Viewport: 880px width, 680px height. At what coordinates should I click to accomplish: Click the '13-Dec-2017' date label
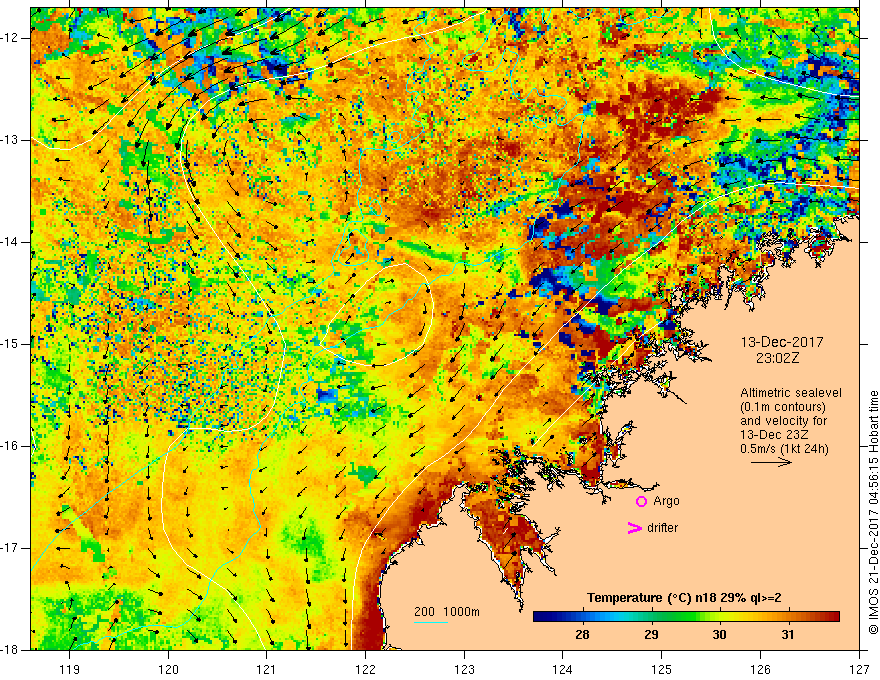point(782,342)
